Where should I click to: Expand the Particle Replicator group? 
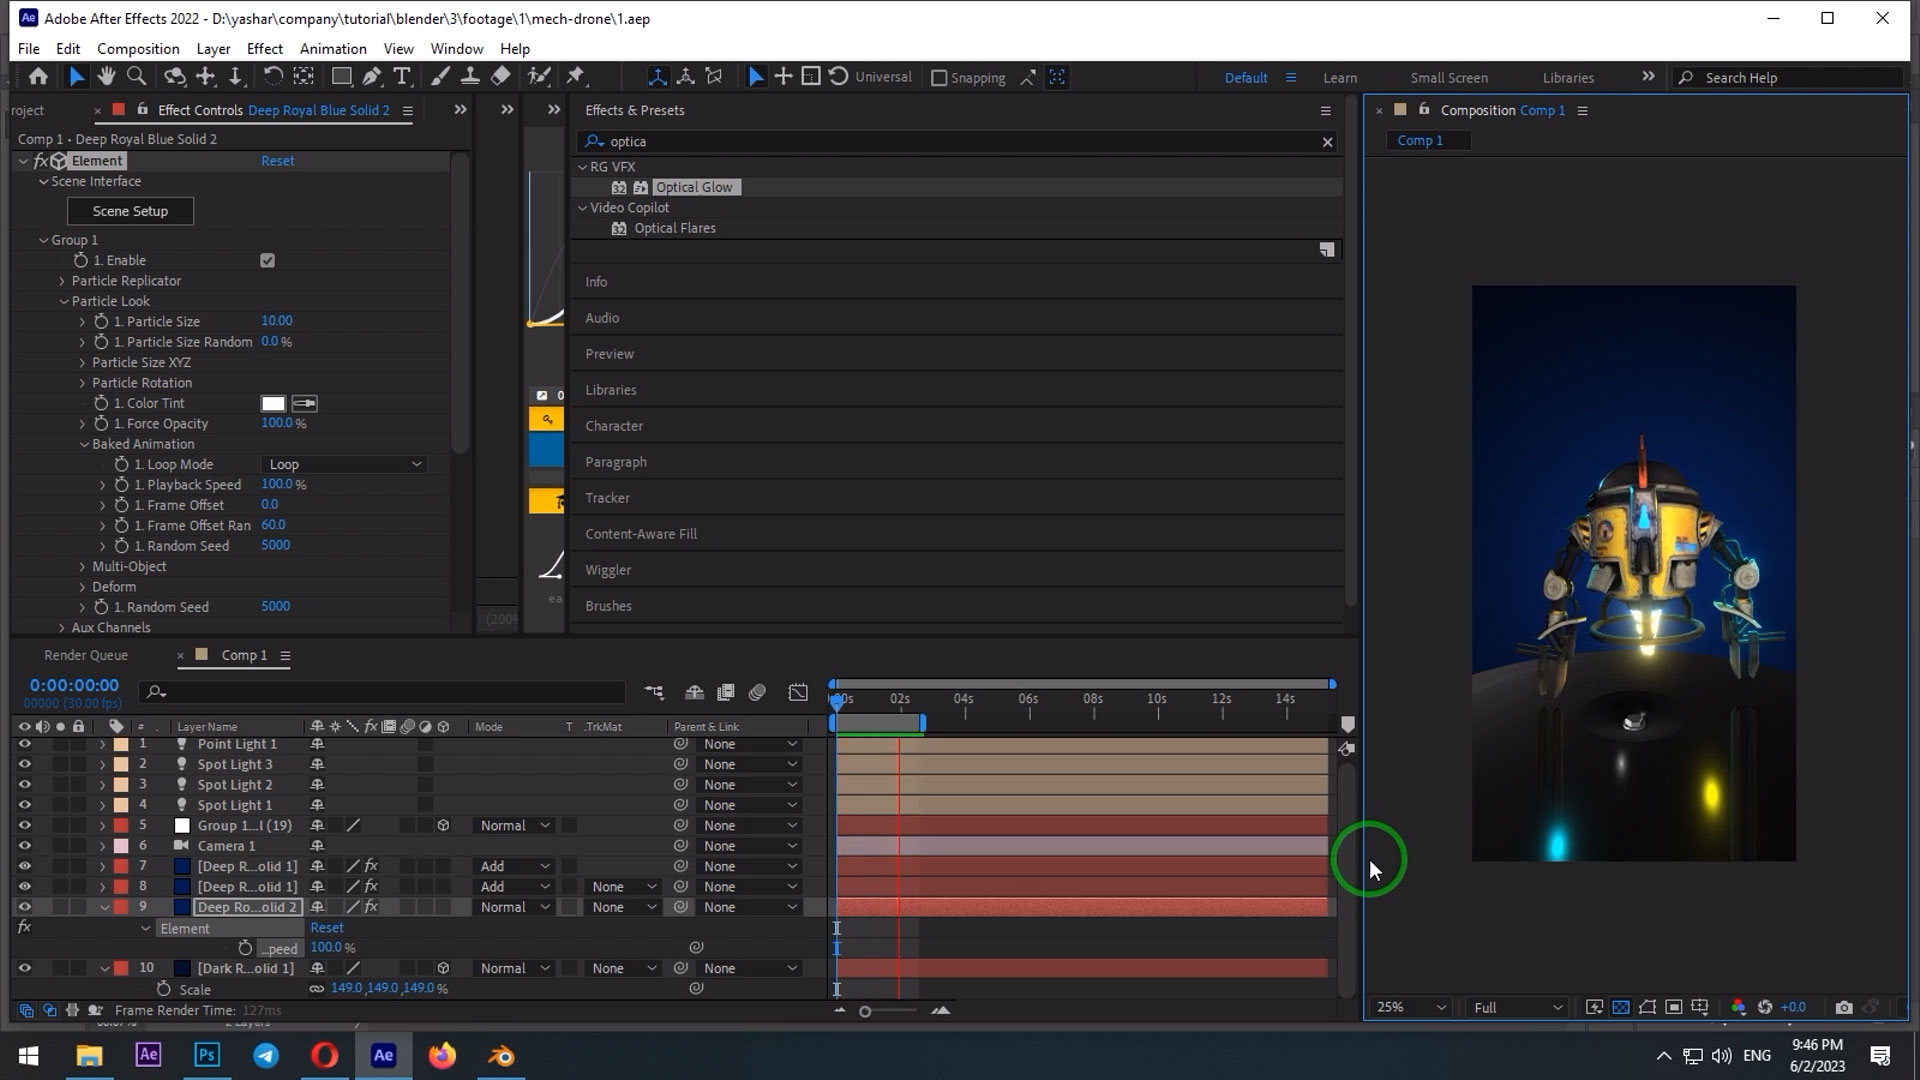tap(62, 281)
